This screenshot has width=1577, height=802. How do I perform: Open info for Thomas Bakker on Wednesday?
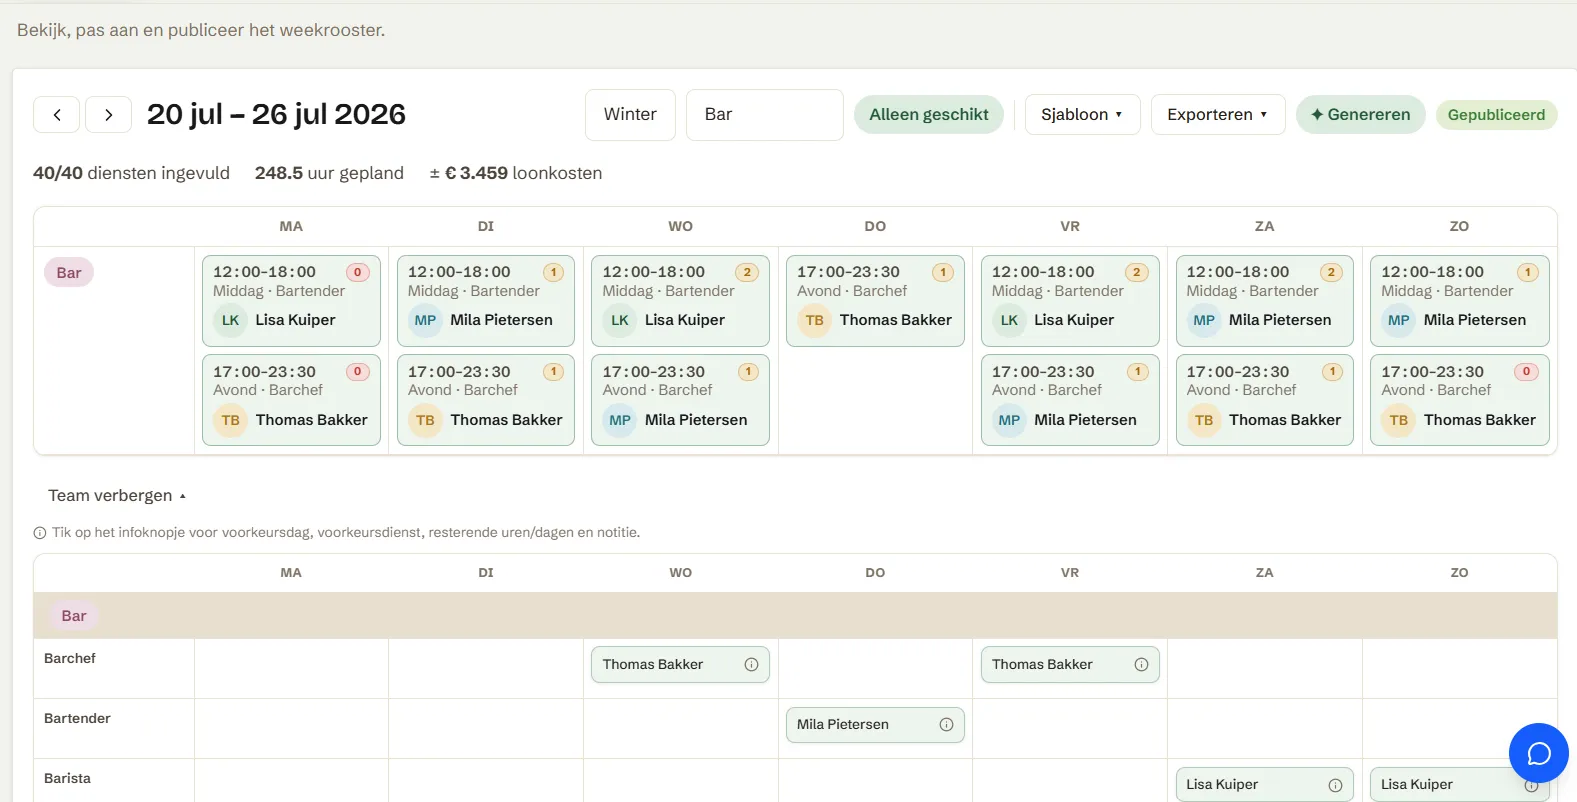tap(751, 665)
